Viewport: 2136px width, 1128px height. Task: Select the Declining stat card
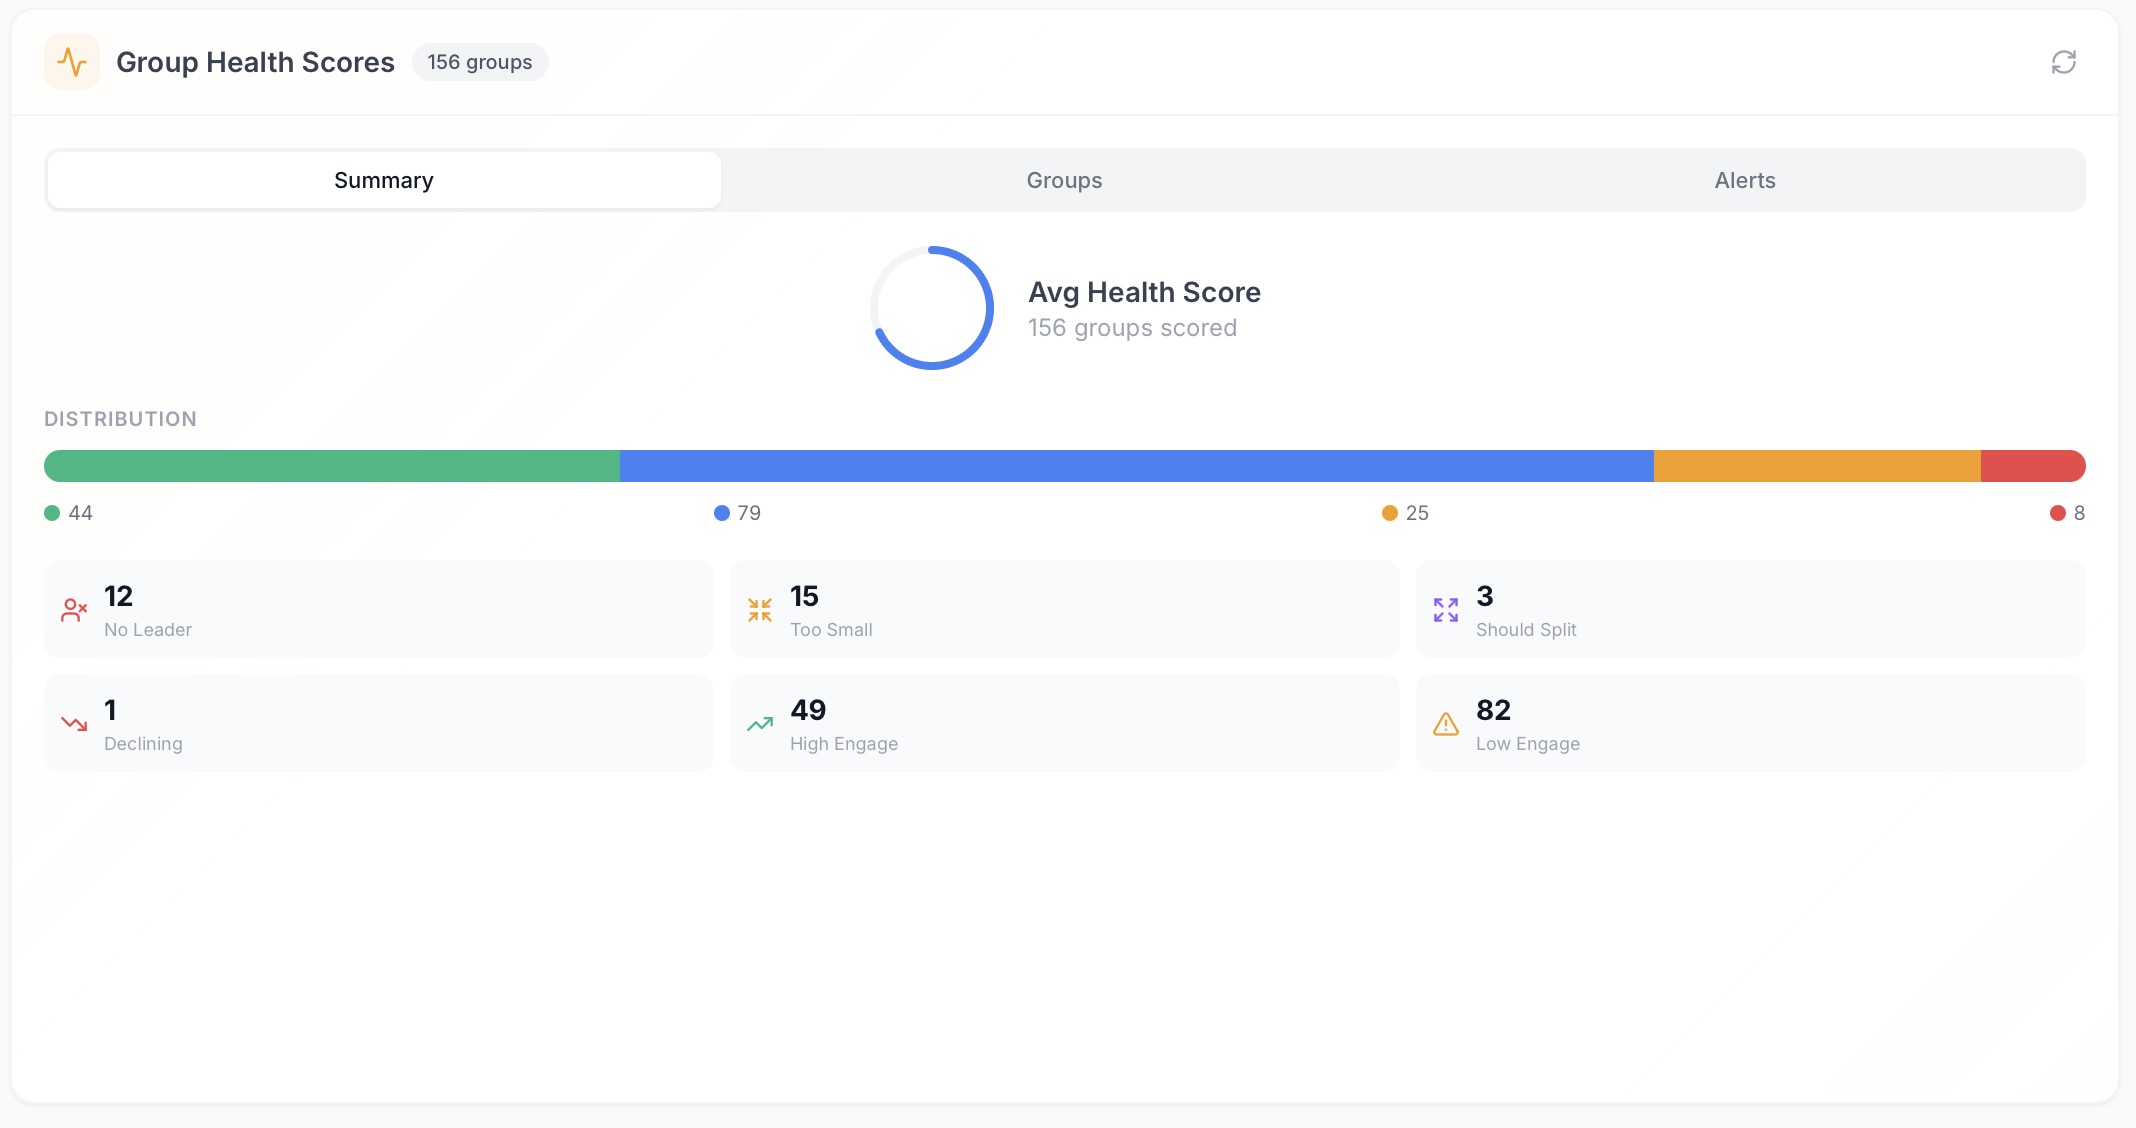378,723
